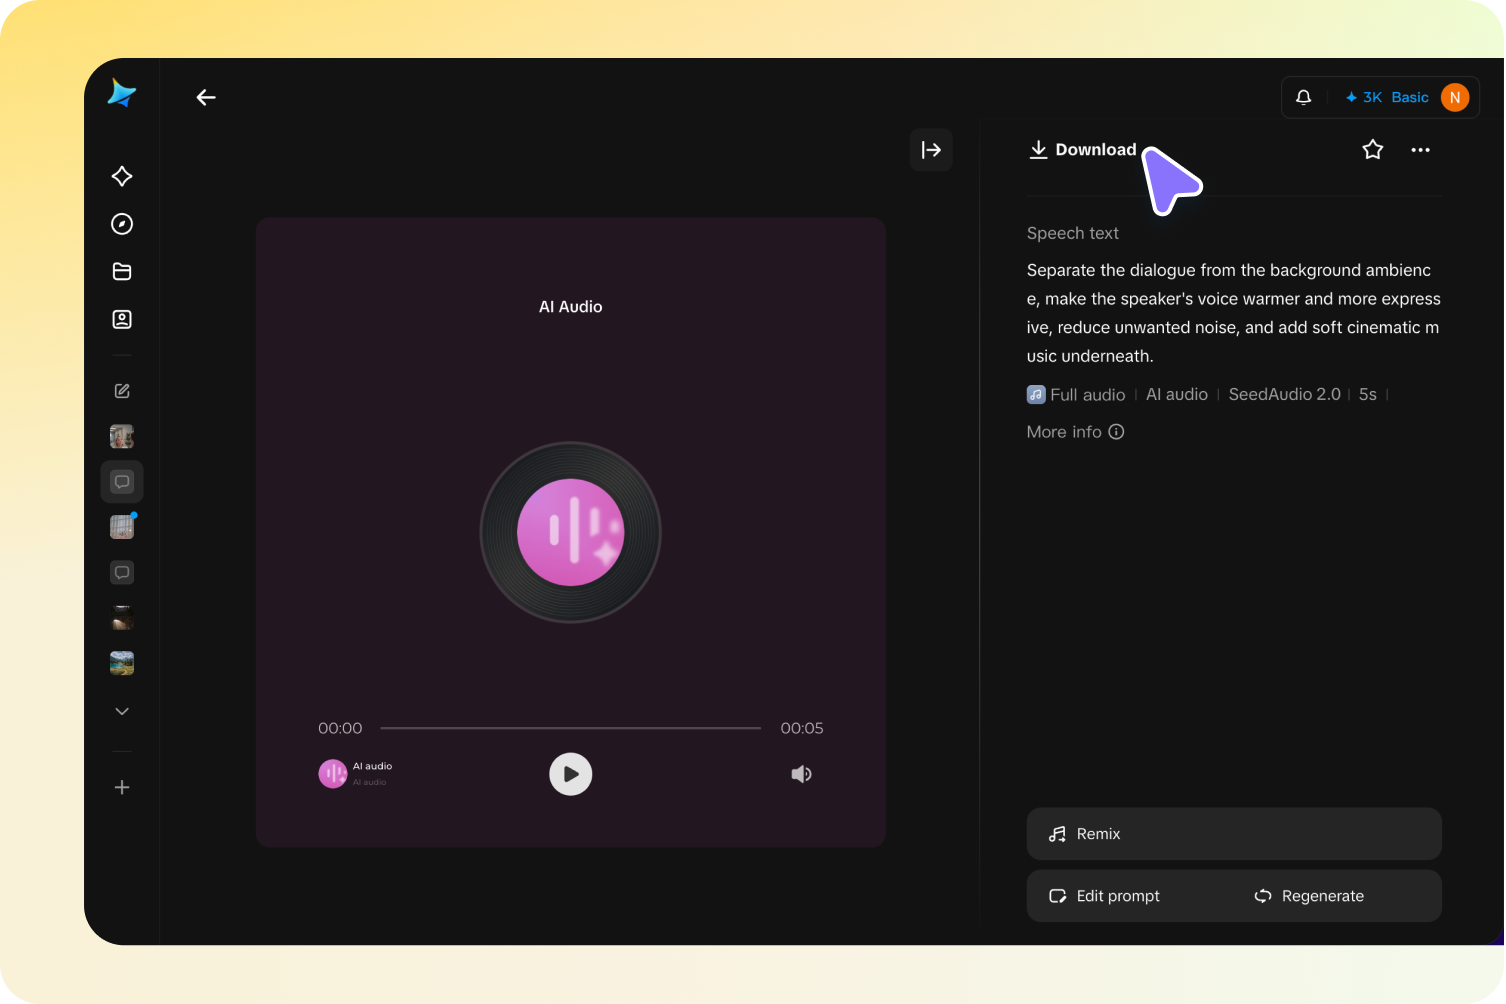
Task: Click the "00:00" elapsed time
Action: coord(340,728)
